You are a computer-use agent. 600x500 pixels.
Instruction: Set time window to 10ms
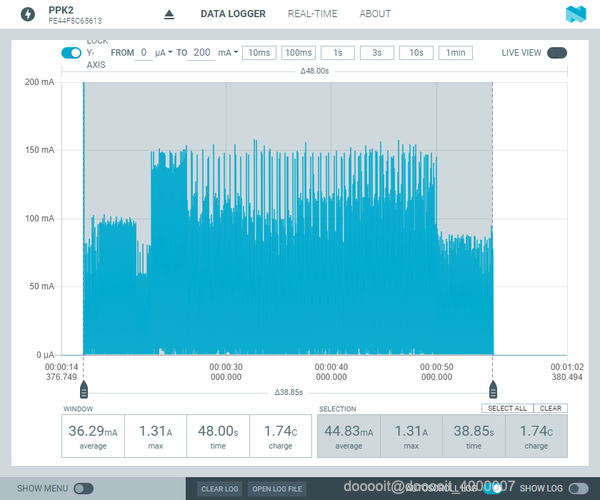[259, 53]
